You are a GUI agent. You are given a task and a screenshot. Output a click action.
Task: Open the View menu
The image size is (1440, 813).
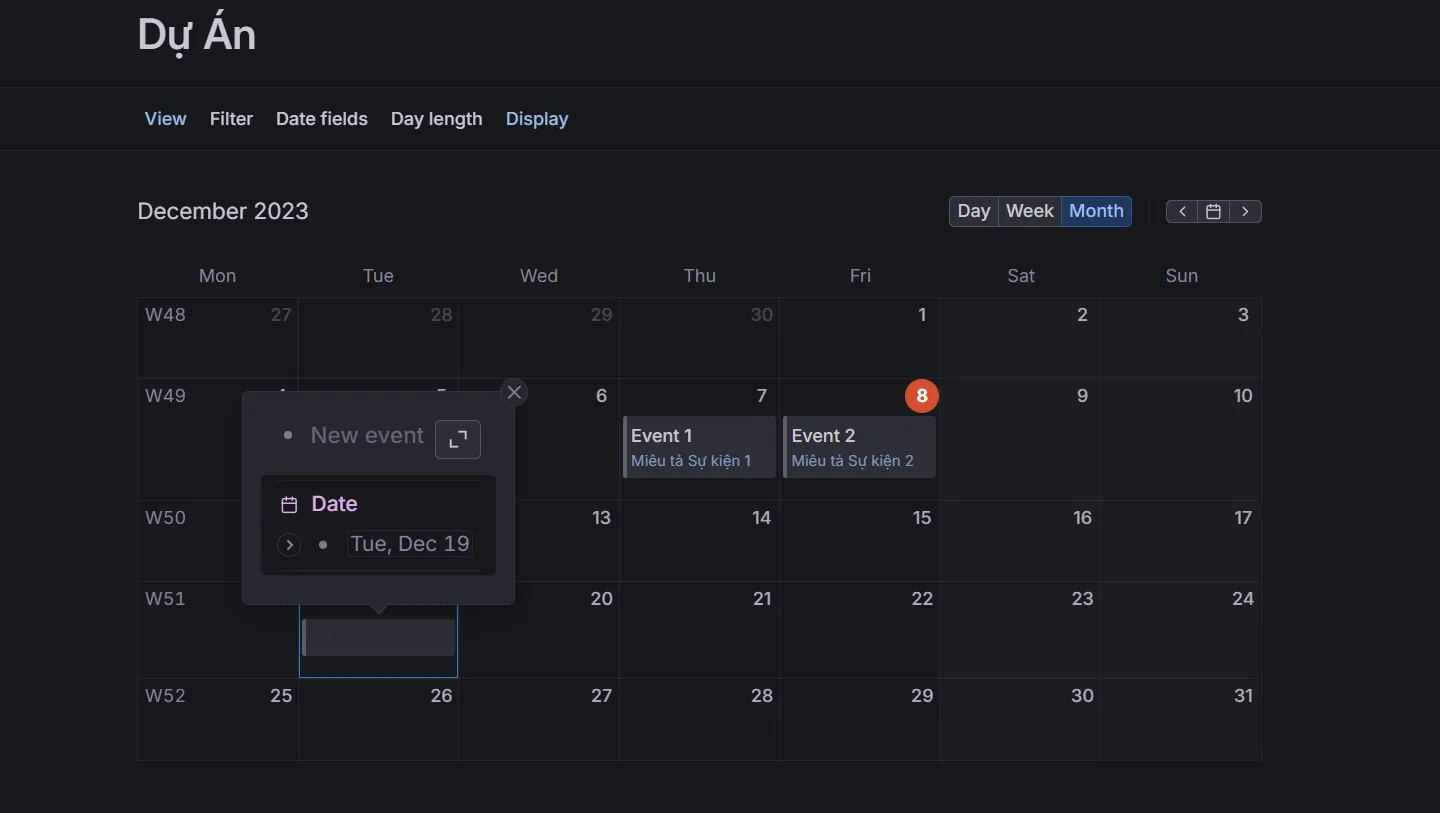[165, 119]
